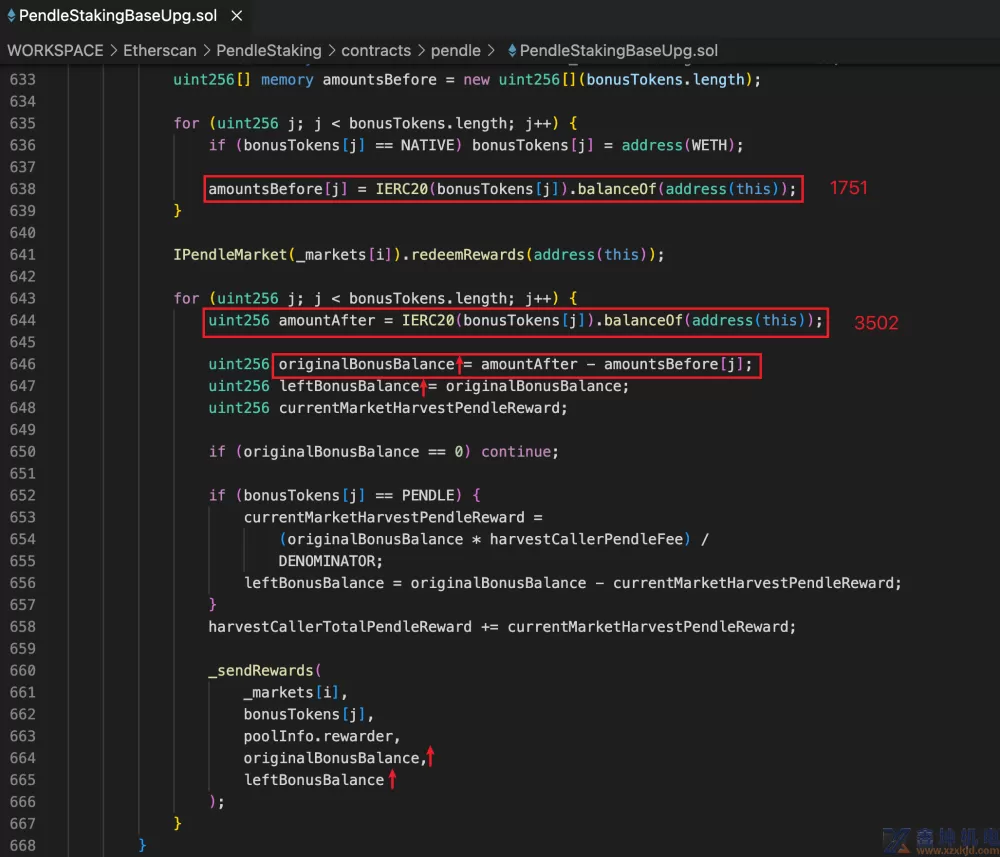Click line number 660 in gutter
1000x857 pixels.
(22, 670)
